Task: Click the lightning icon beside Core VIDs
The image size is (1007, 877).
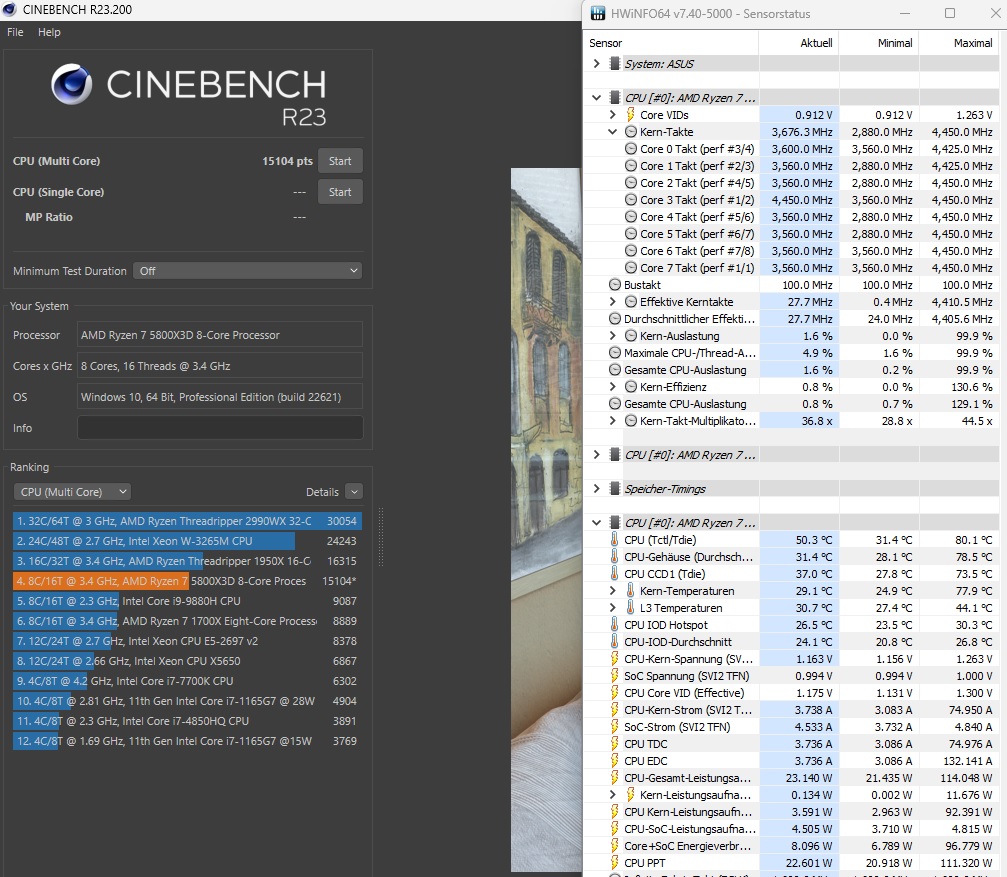Action: coord(631,114)
